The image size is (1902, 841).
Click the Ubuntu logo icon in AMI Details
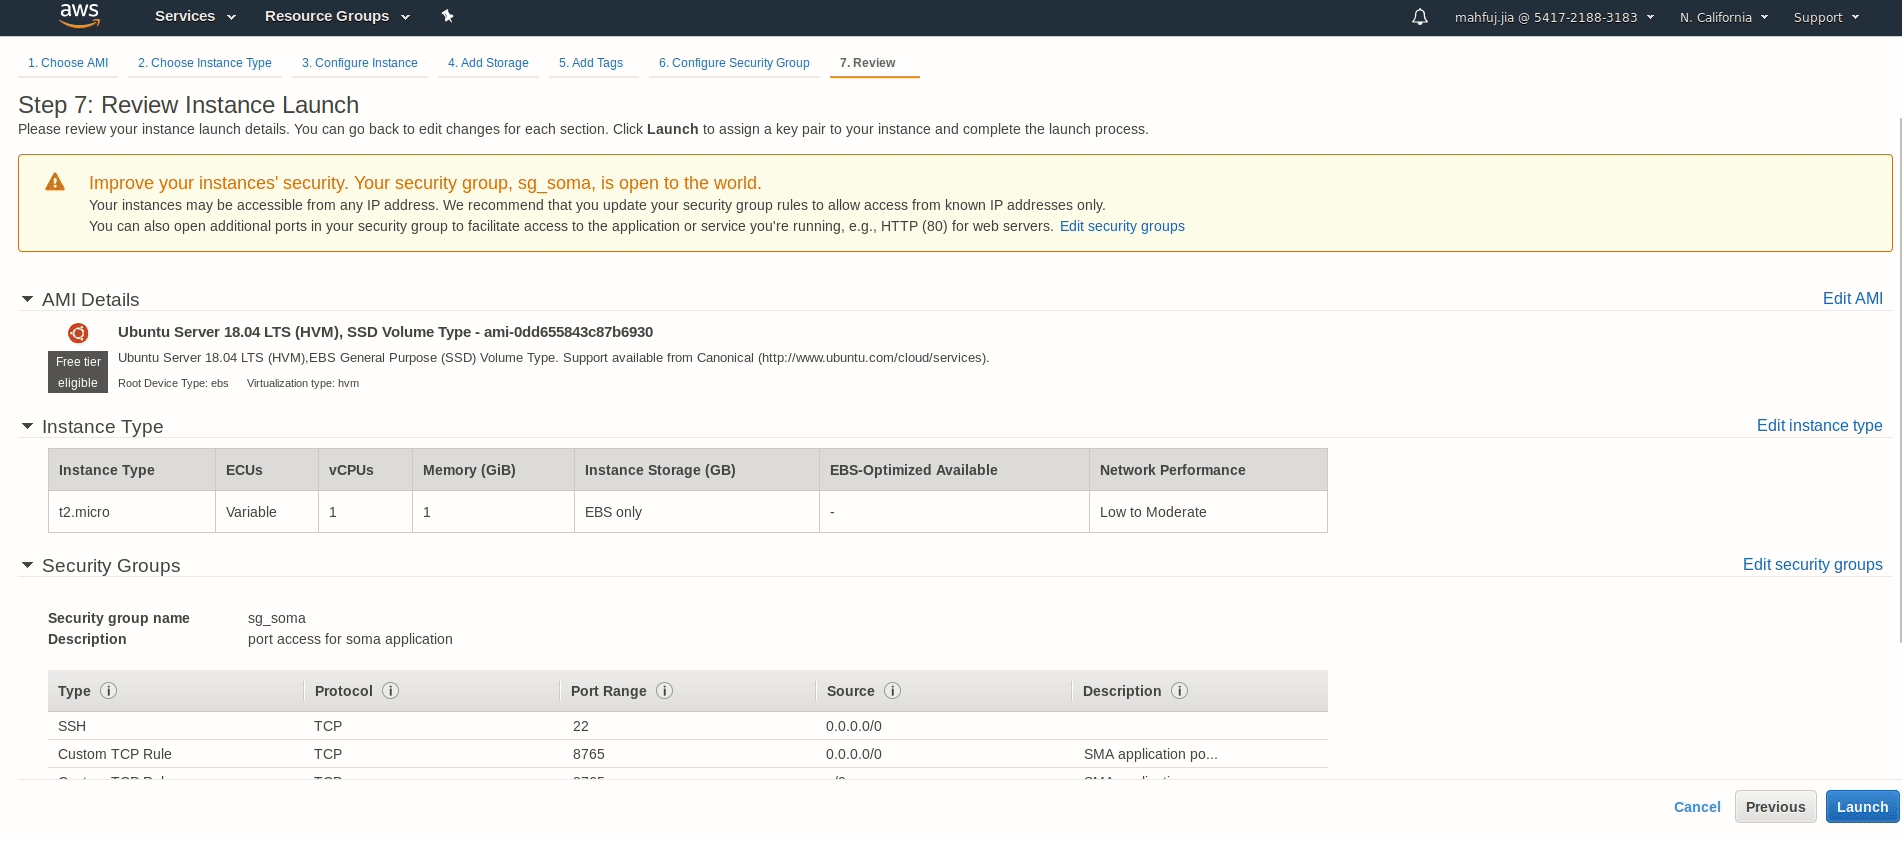78,333
